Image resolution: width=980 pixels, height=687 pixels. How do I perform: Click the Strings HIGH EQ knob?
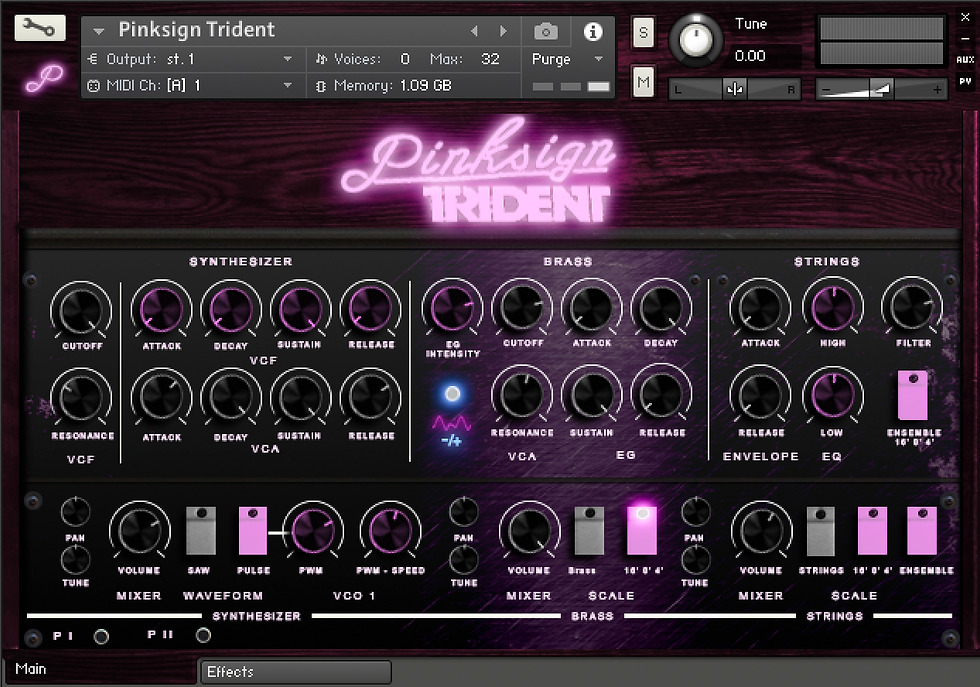[x=832, y=308]
